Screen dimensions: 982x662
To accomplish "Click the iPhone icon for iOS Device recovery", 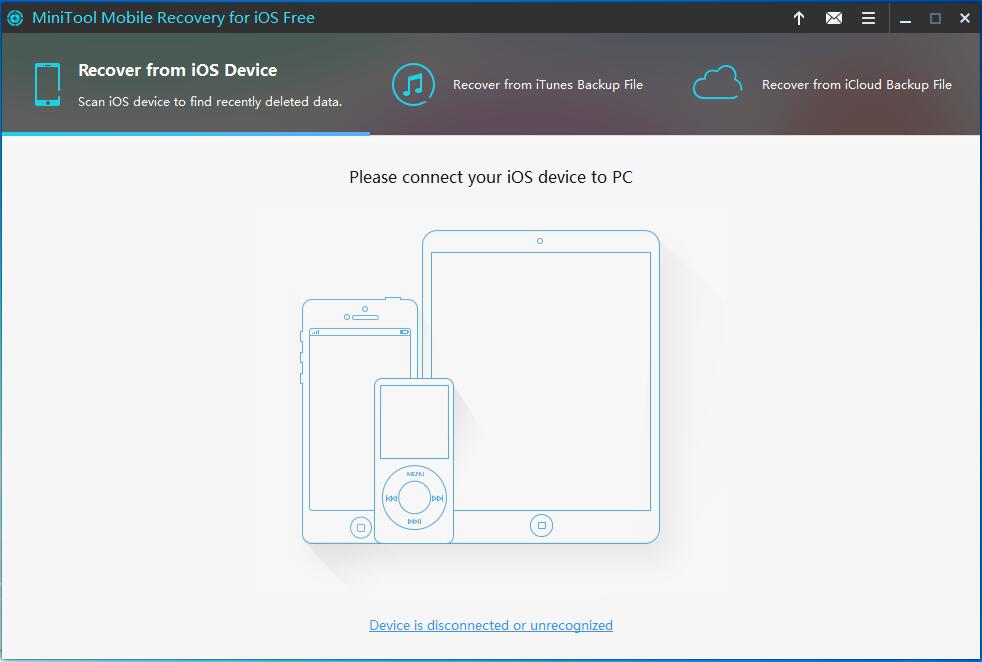I will click(x=48, y=85).
